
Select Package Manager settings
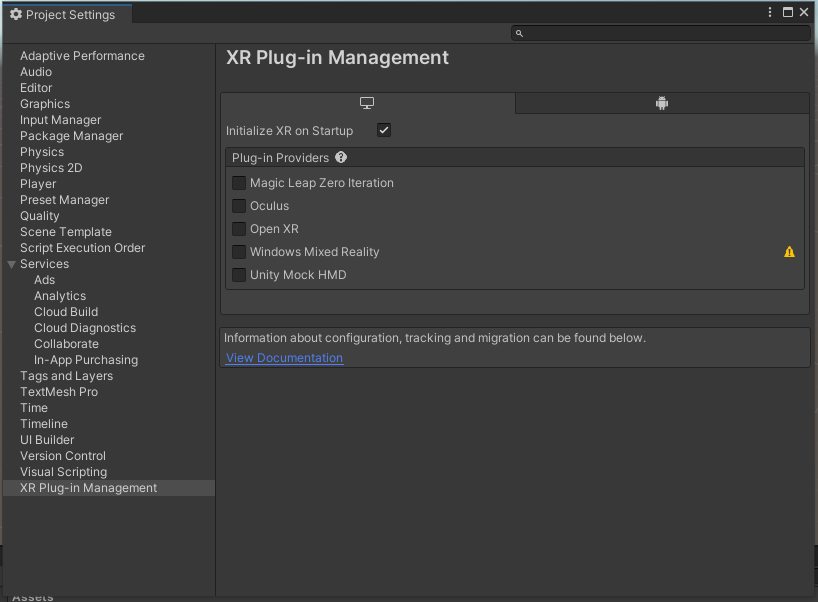(71, 136)
